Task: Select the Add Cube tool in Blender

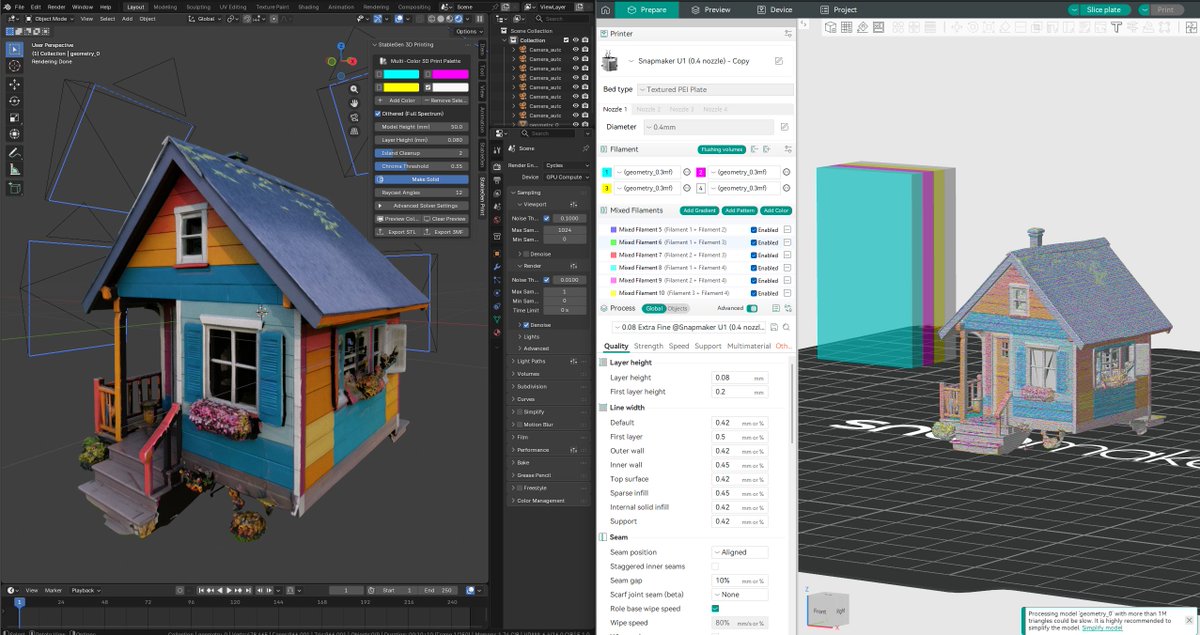Action: 15,188
